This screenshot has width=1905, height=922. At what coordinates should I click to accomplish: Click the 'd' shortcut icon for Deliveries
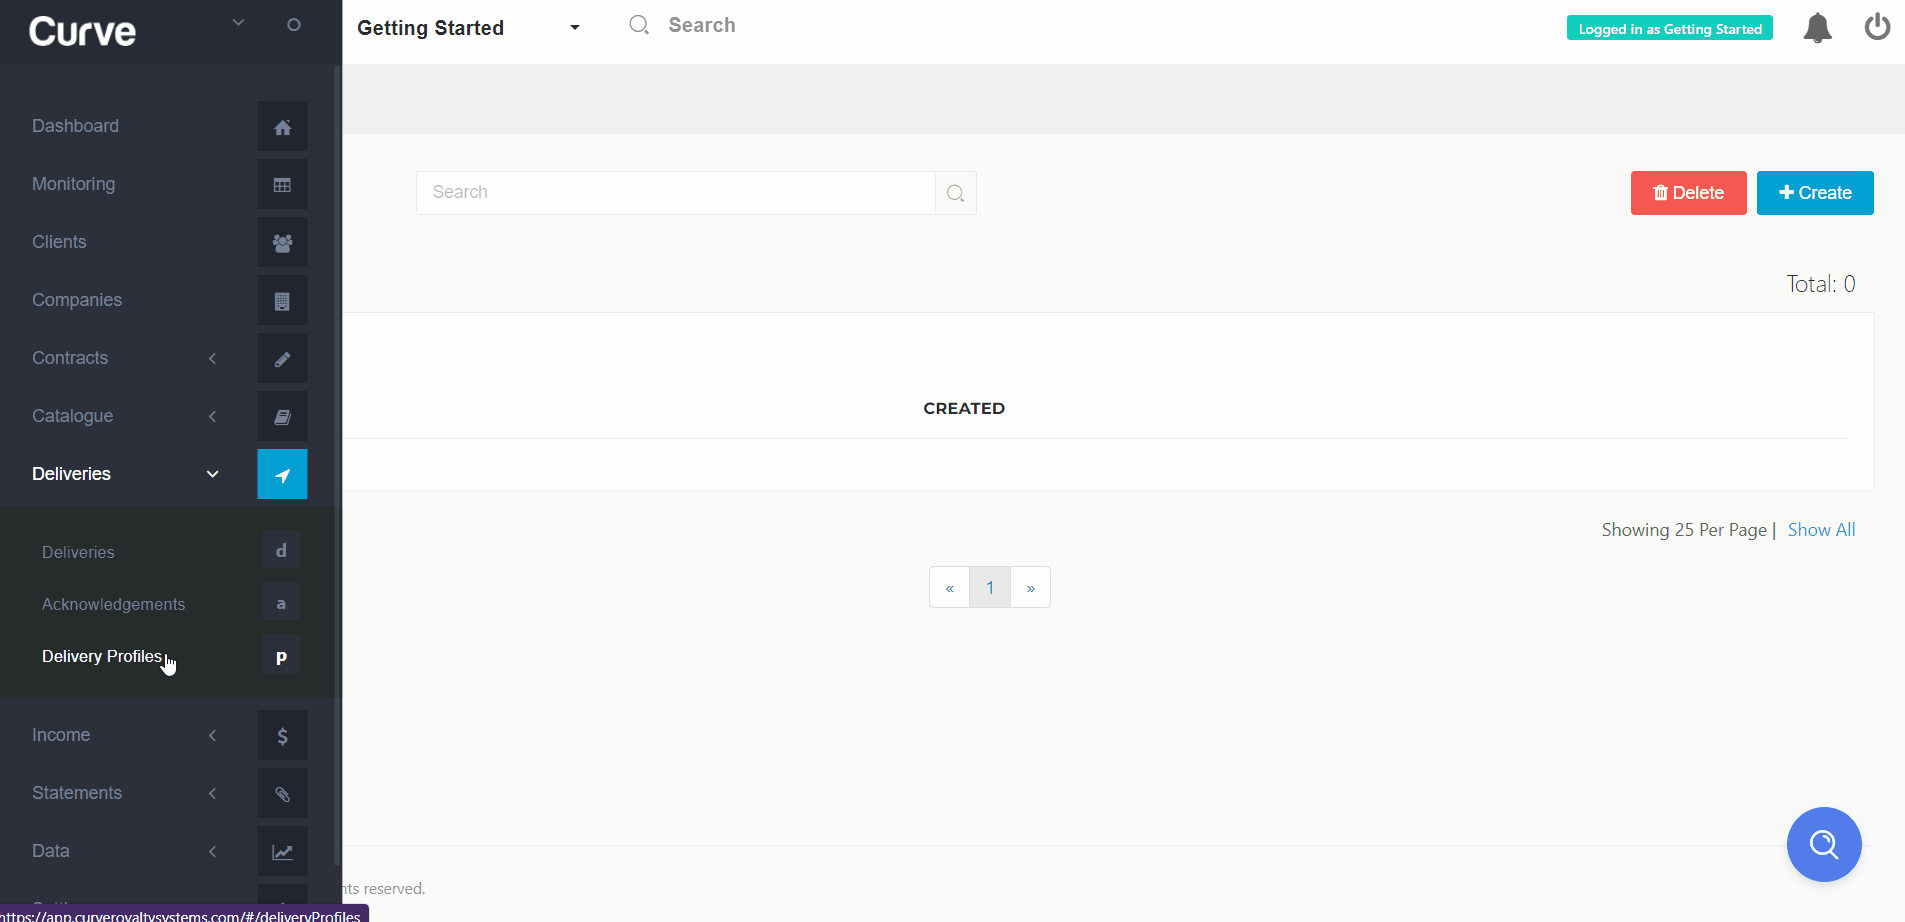click(281, 550)
